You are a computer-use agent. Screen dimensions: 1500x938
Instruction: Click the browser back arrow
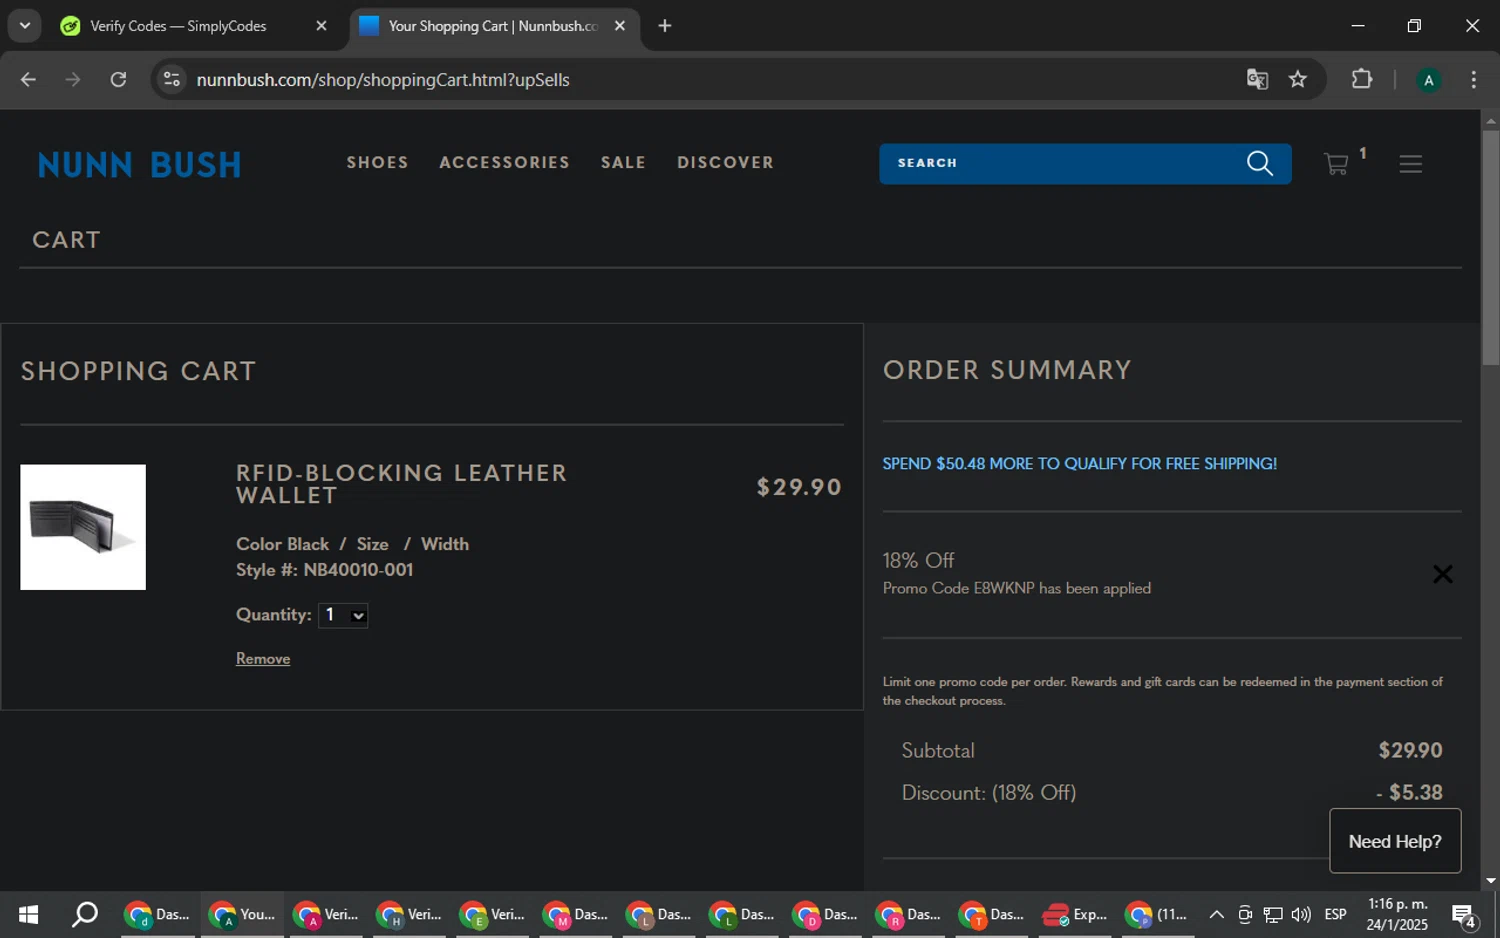pyautogui.click(x=28, y=80)
